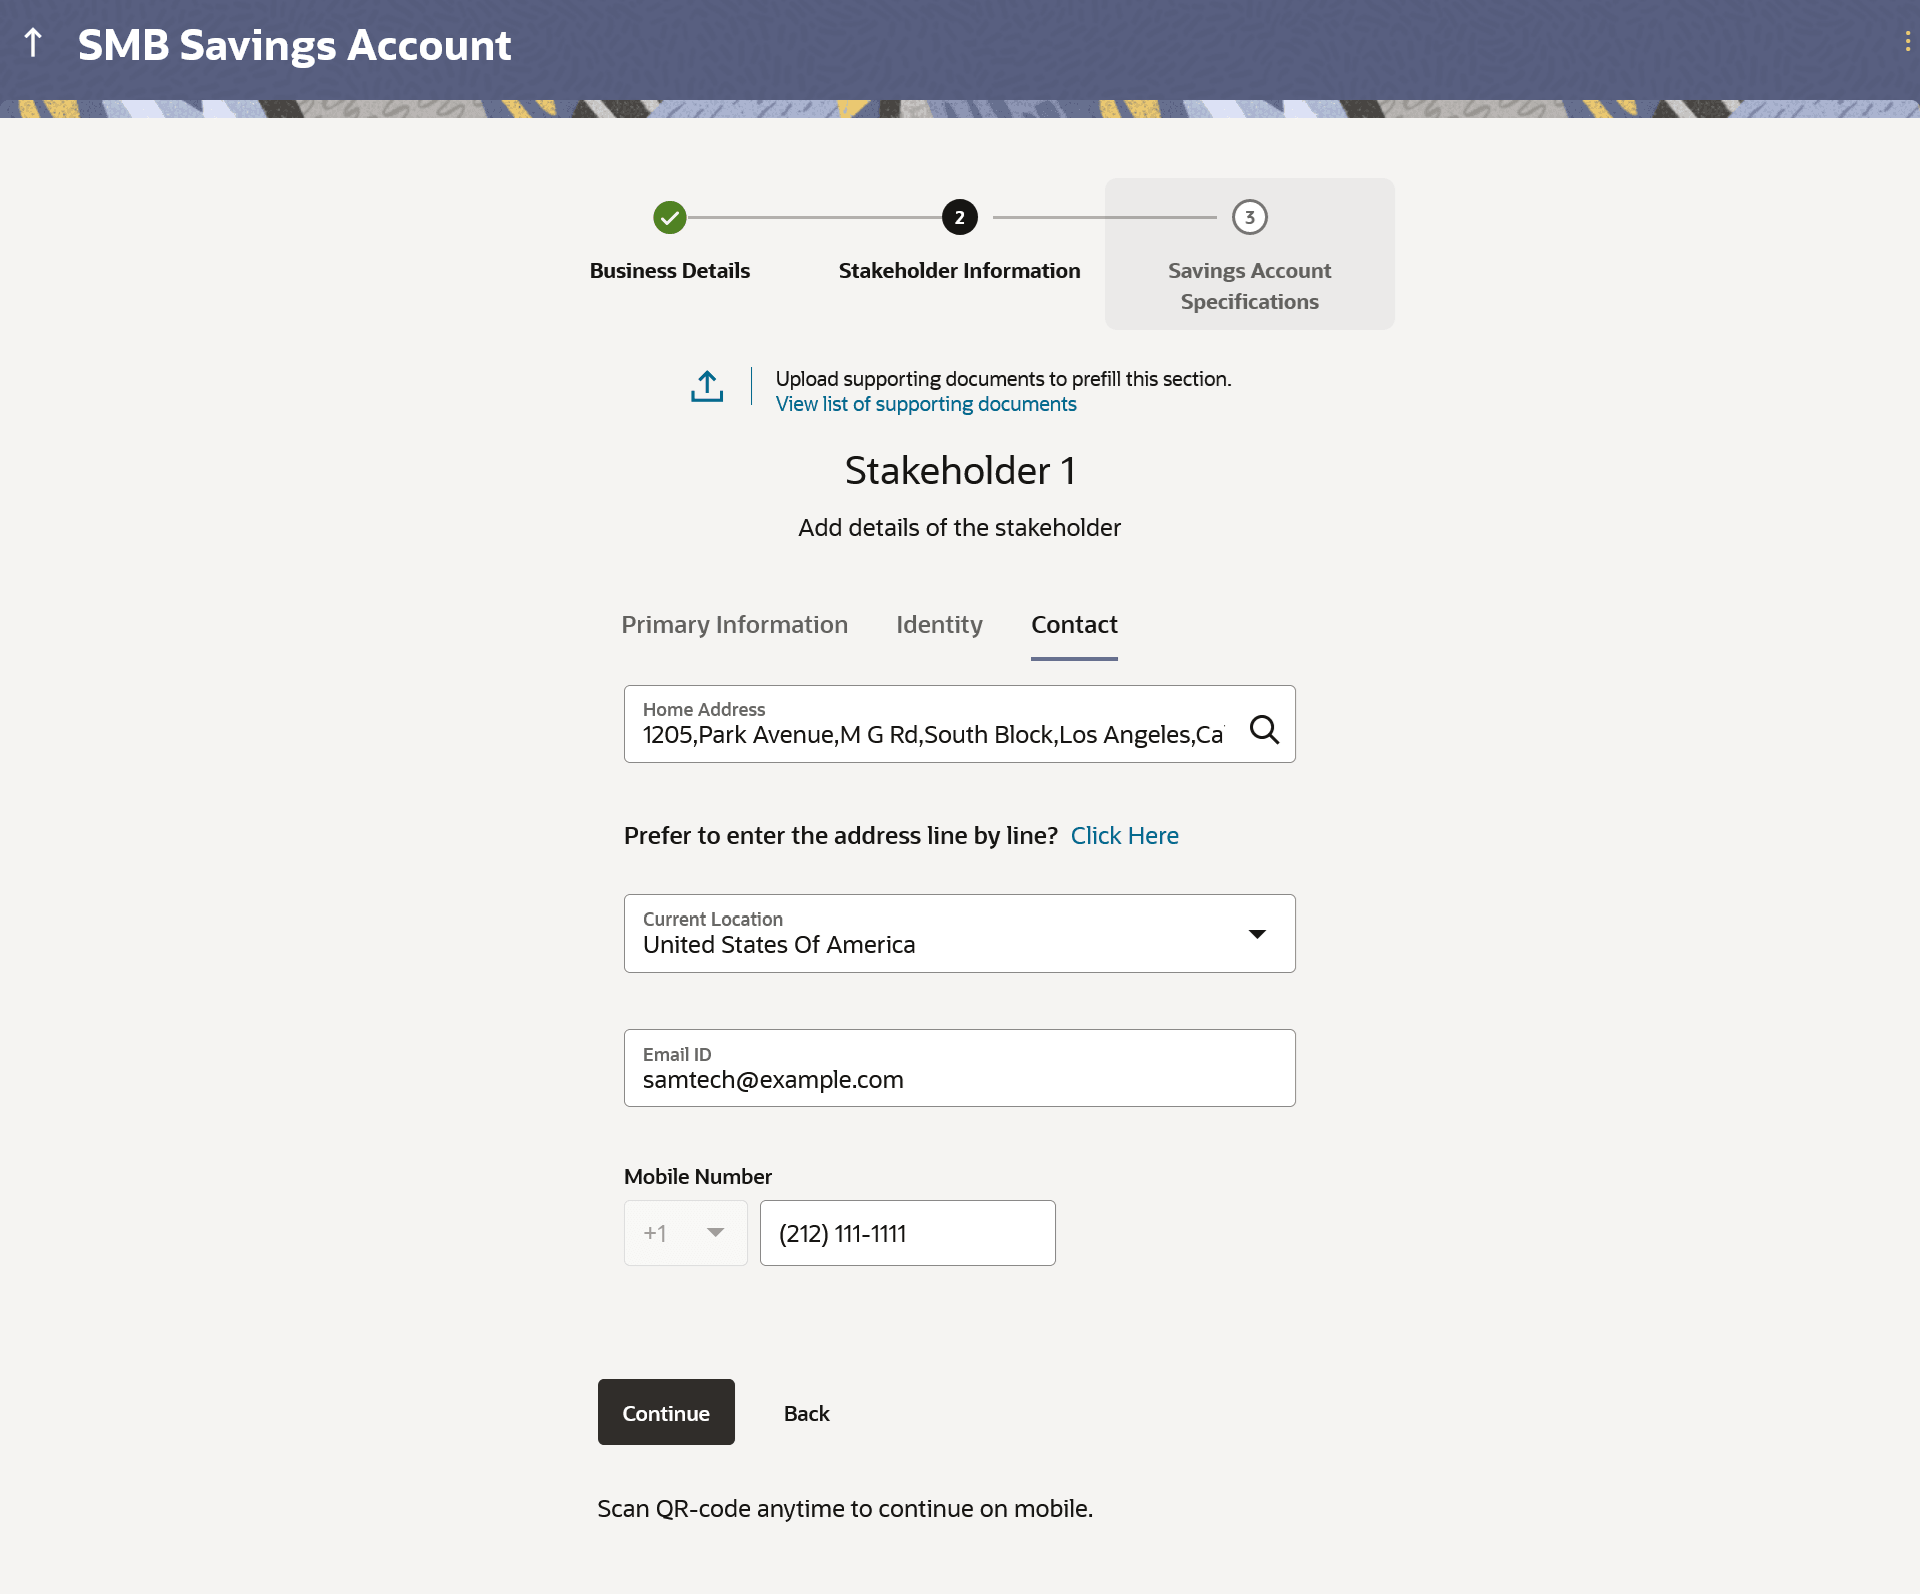The width and height of the screenshot is (1920, 1594).
Task: Click the address search magnifier icon
Action: (1264, 729)
